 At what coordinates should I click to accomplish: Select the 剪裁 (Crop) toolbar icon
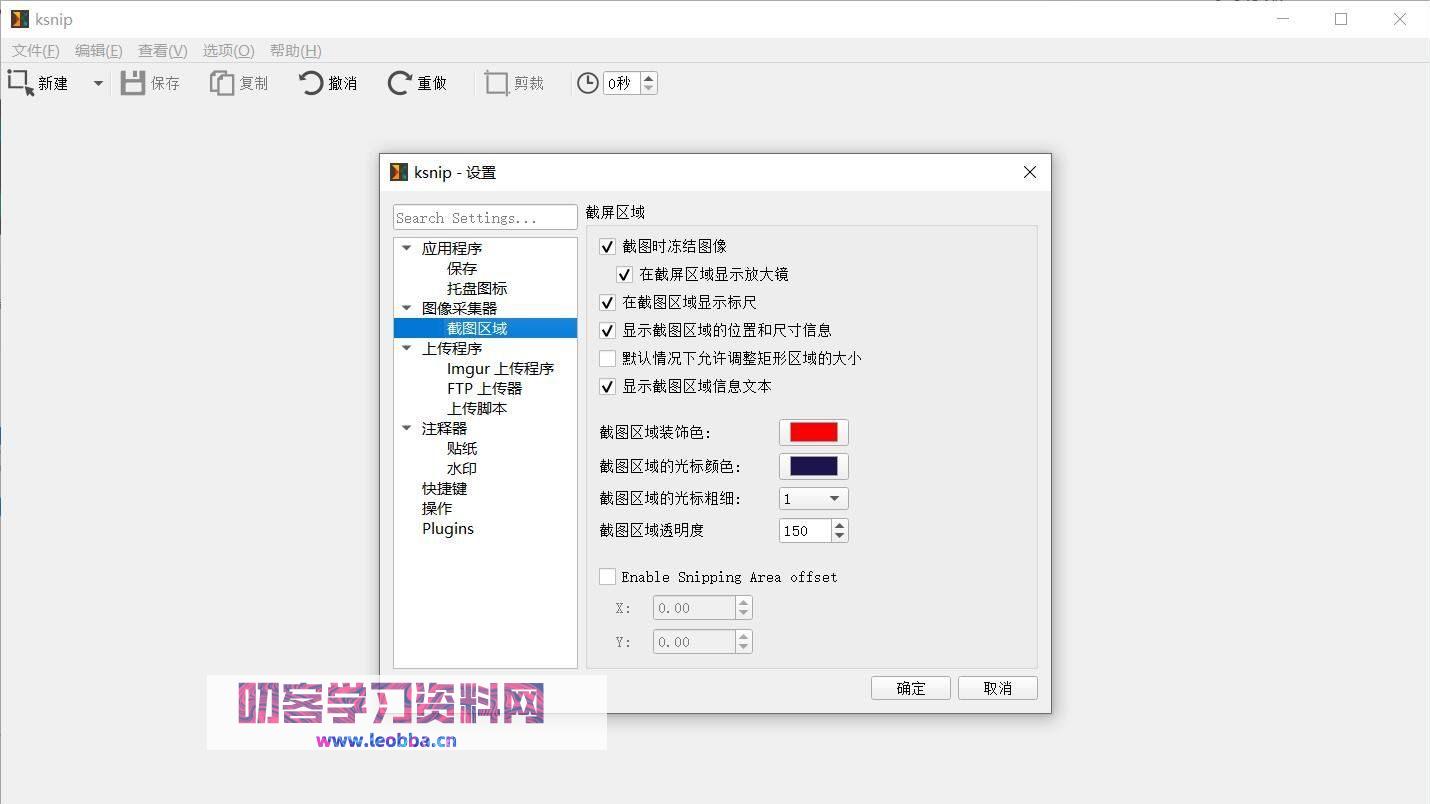tap(513, 83)
